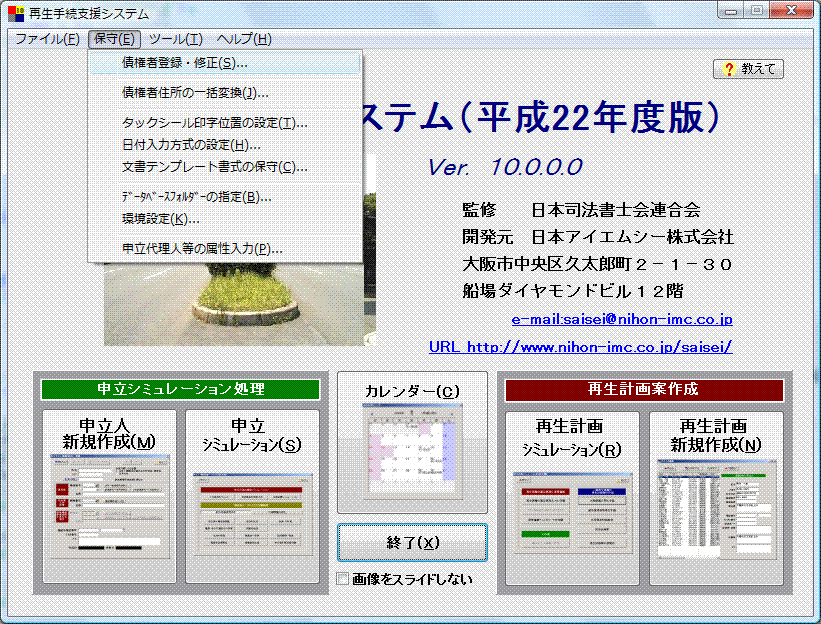821x624 pixels.
Task: Click the 教えて help question-mark button
Action: tap(748, 69)
